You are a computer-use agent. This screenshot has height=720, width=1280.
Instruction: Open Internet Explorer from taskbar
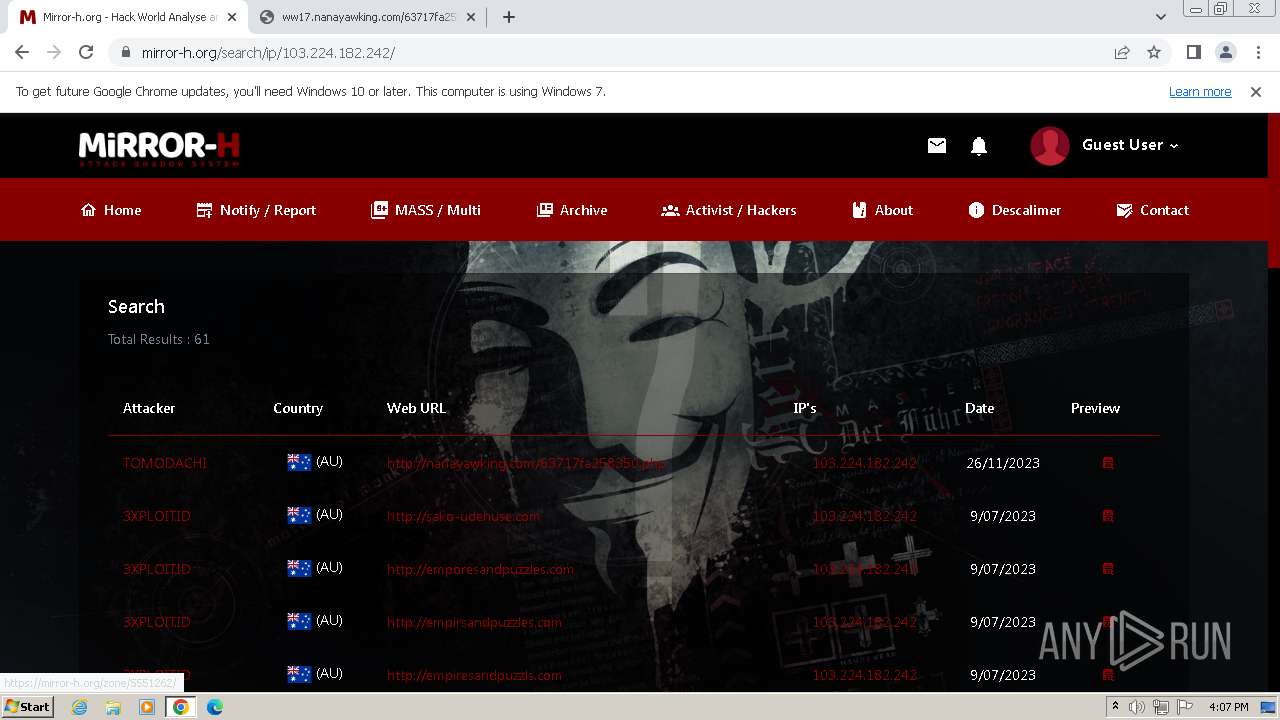(x=79, y=707)
